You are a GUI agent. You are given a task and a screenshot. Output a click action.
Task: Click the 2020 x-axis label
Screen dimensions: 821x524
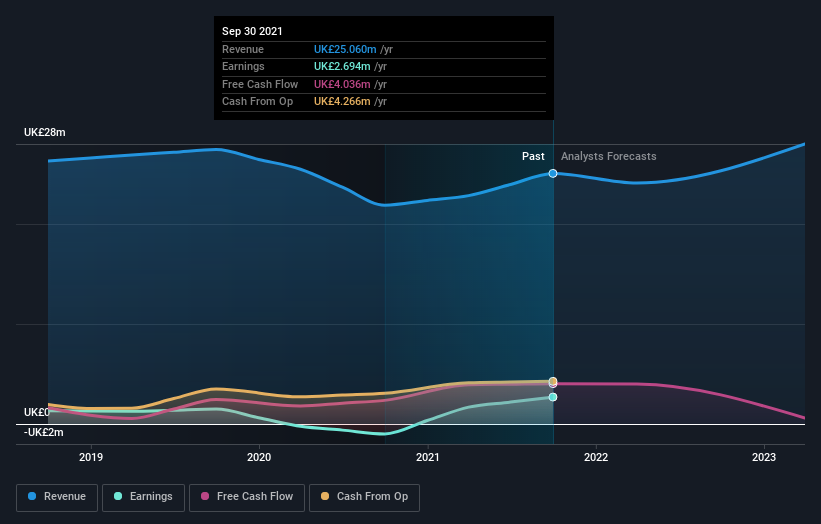click(x=259, y=457)
